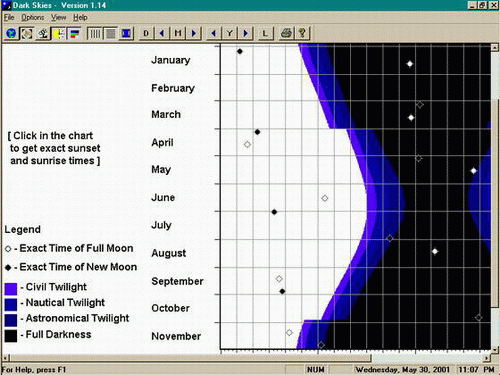Image resolution: width=500 pixels, height=375 pixels.
Task: Open the File menu
Action: (9, 17)
